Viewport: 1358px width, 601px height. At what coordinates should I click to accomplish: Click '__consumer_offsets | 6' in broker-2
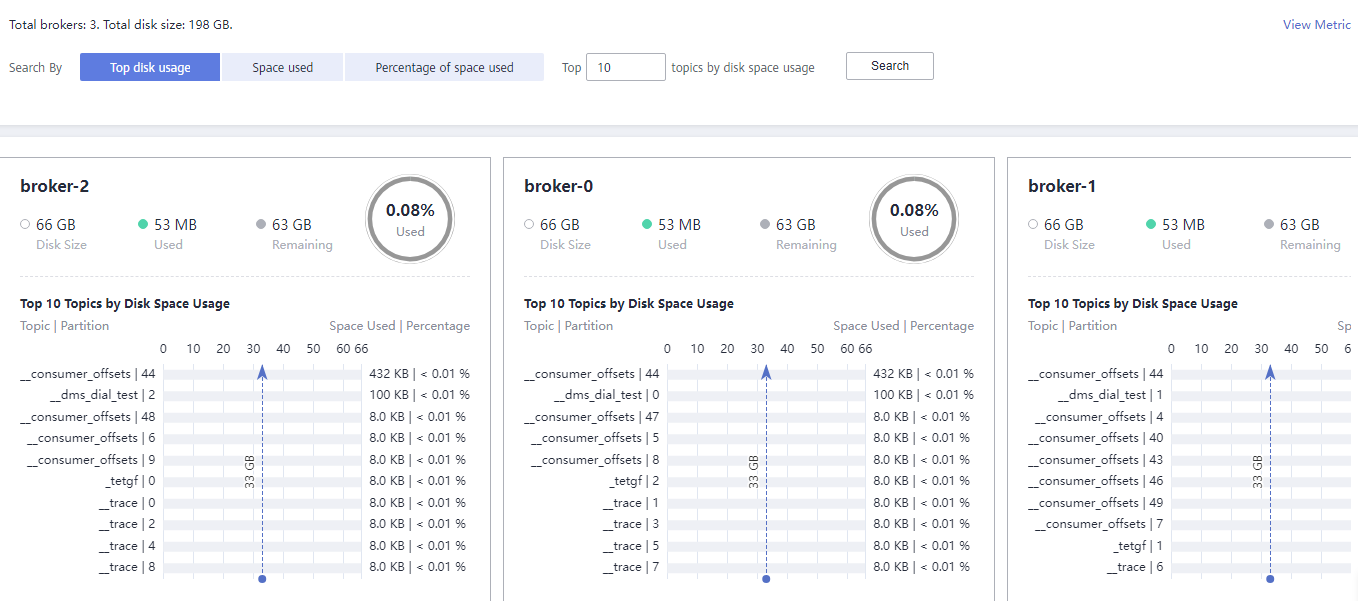click(x=91, y=438)
